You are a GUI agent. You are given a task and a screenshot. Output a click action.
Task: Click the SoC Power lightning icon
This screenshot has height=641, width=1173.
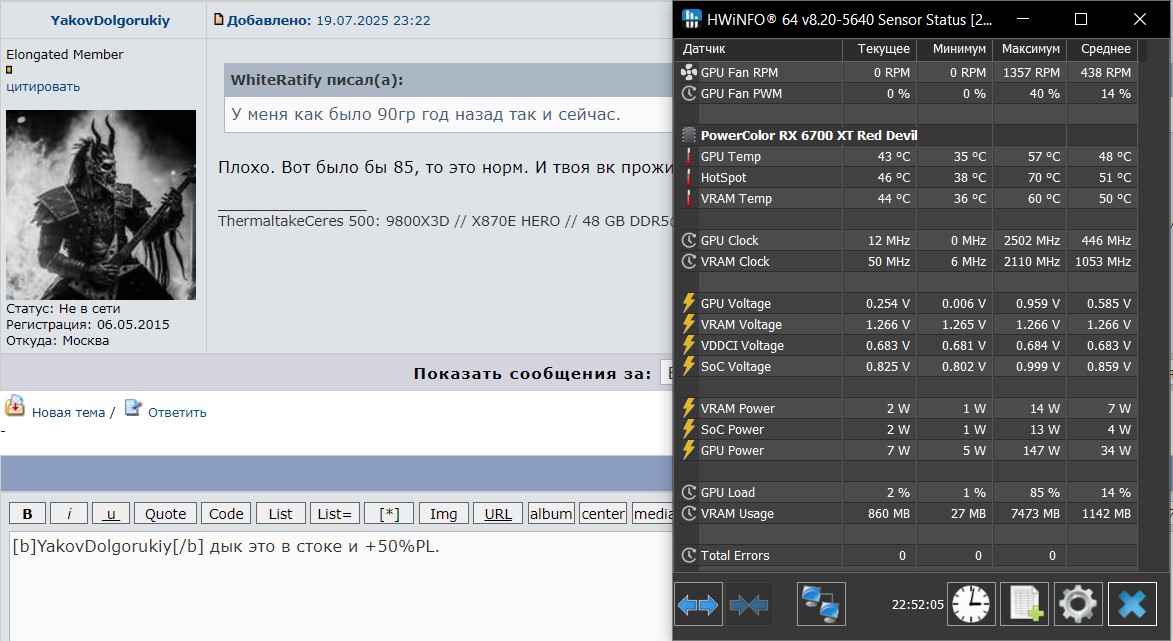click(x=688, y=429)
